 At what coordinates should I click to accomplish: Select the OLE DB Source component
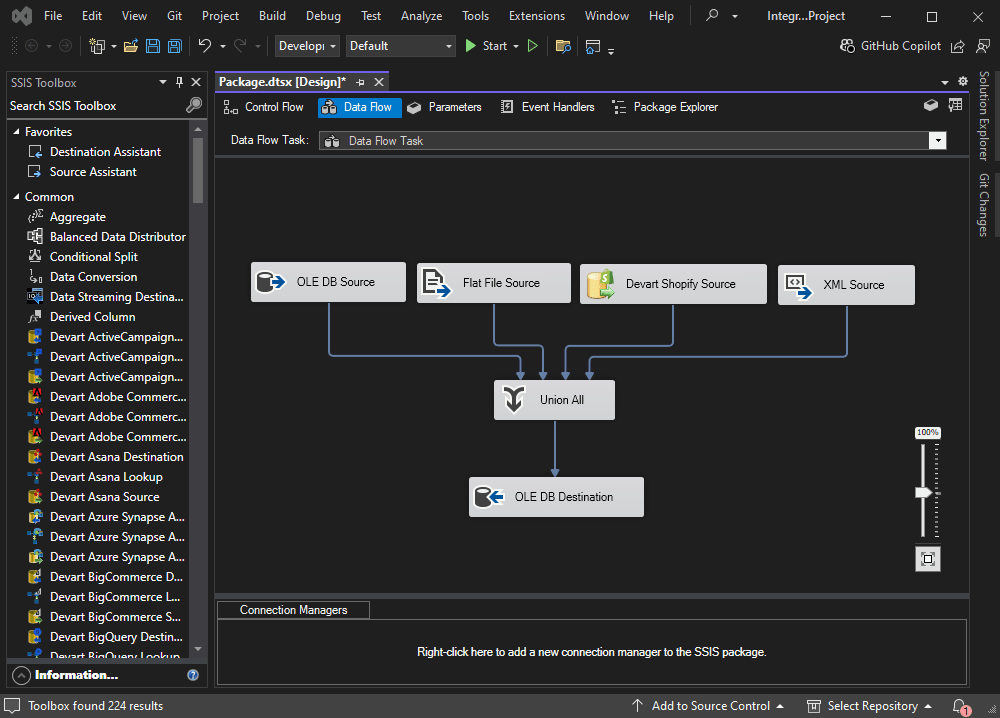click(x=328, y=282)
